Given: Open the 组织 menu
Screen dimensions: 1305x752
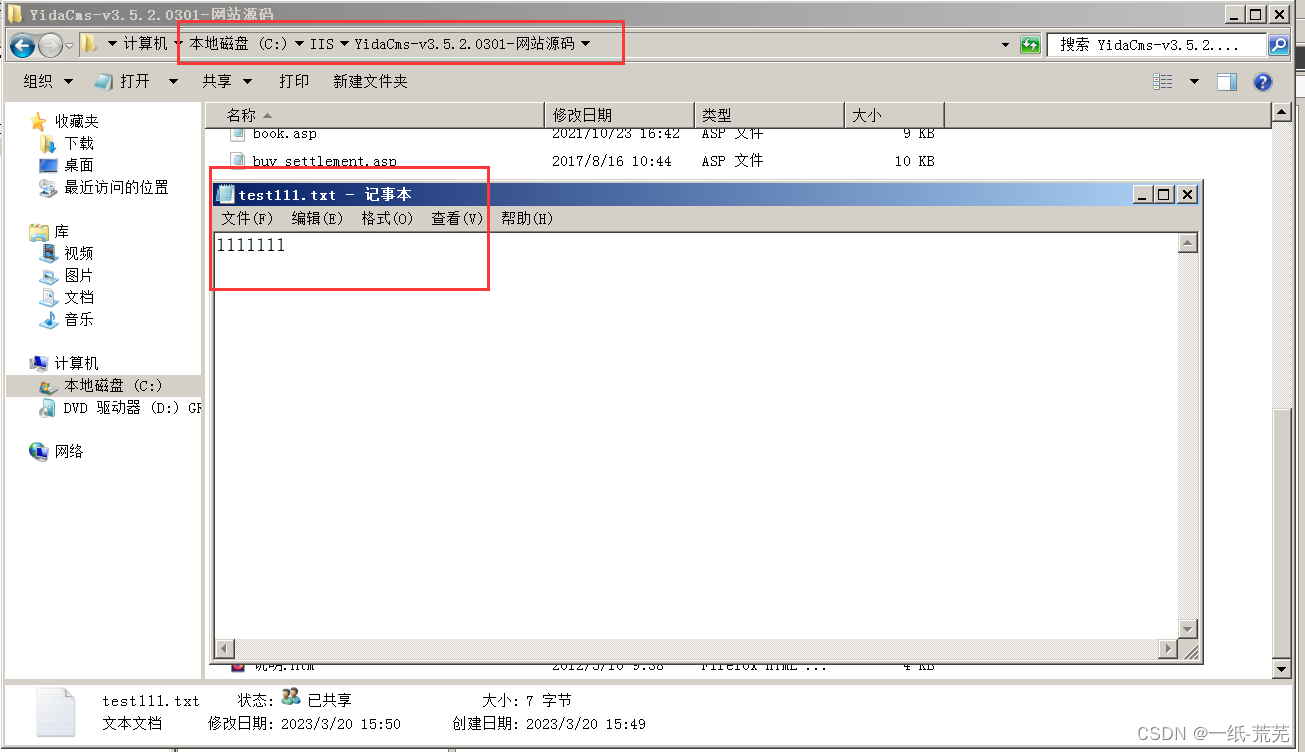Looking at the screenshot, I should pos(48,82).
